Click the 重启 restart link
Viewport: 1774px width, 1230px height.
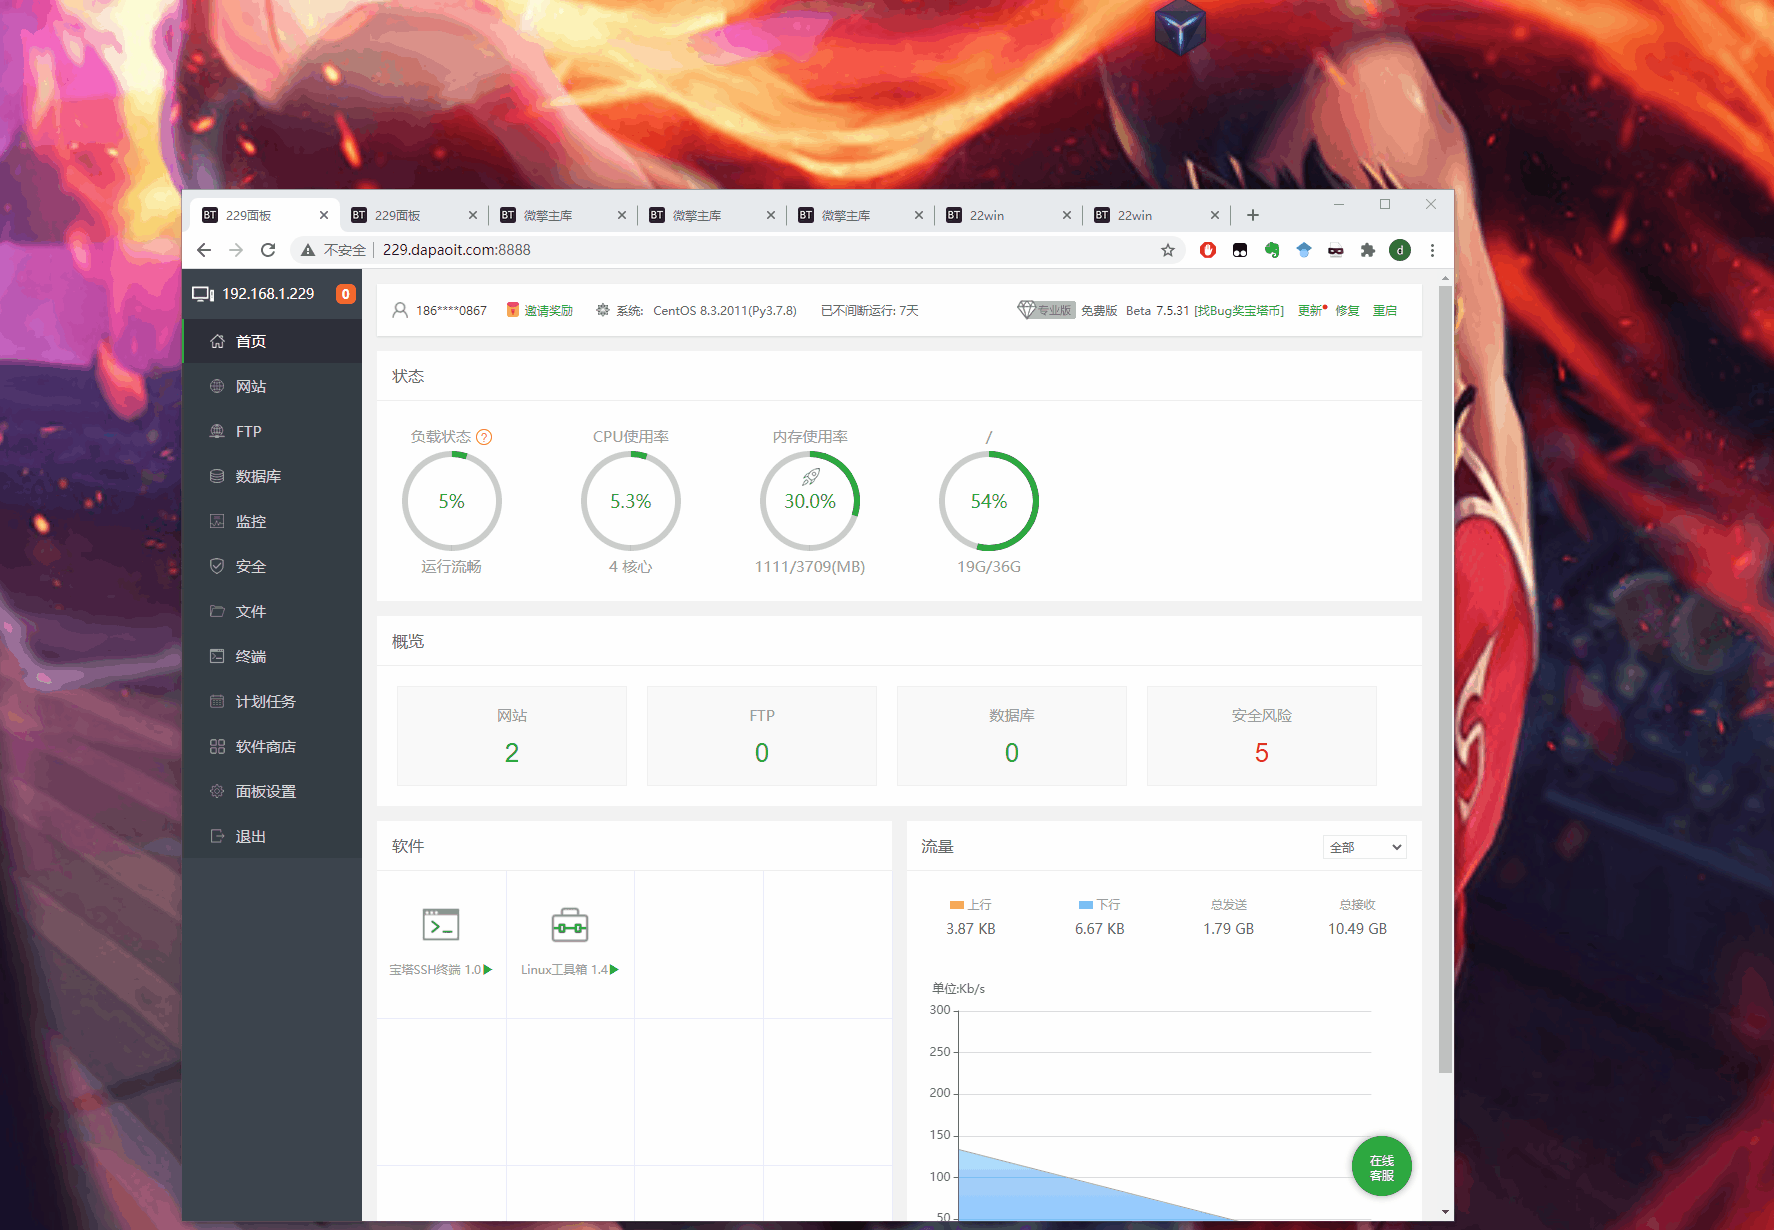click(1385, 311)
